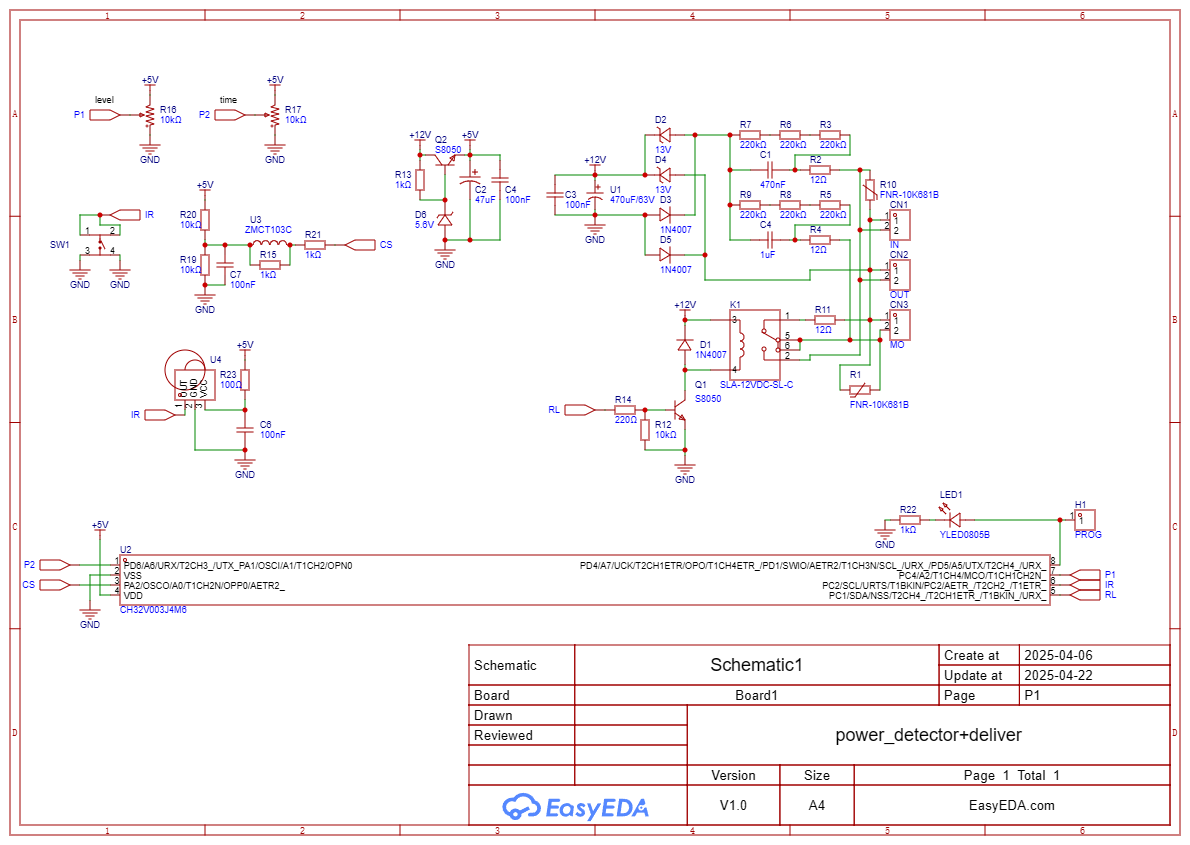Select the IR net port above SW1
The width and height of the screenshot is (1190, 845).
pos(125,215)
